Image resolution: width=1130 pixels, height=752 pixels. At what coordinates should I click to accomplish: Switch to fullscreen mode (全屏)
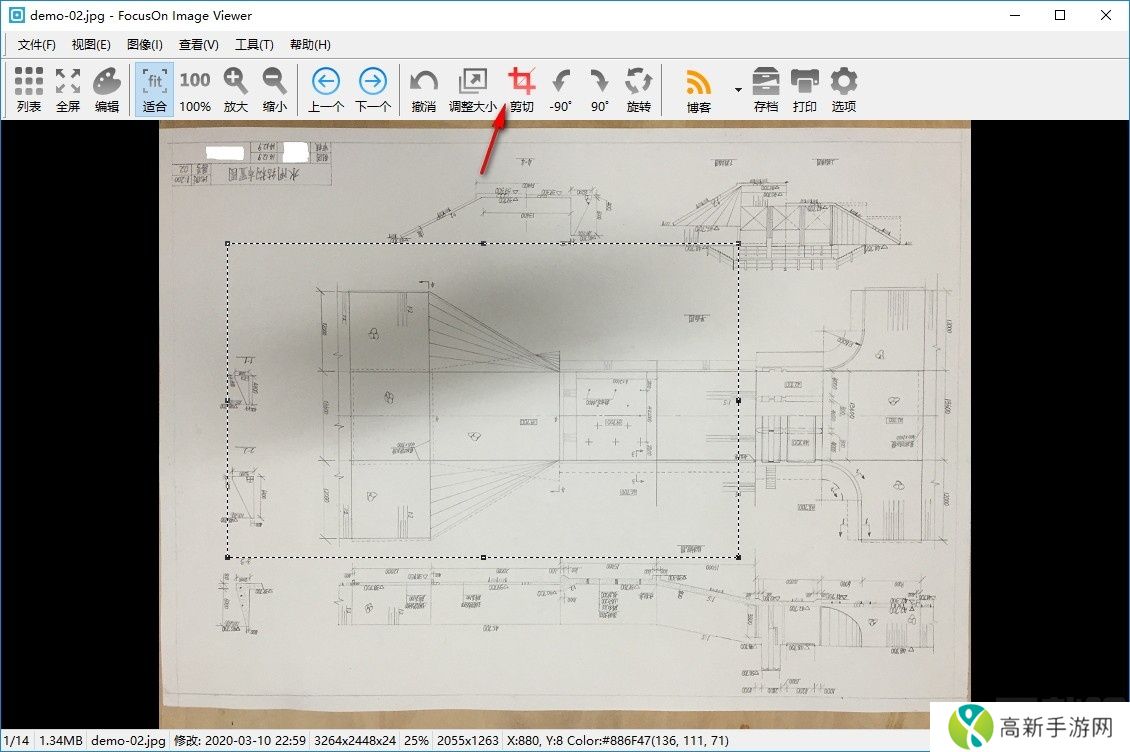(x=68, y=89)
